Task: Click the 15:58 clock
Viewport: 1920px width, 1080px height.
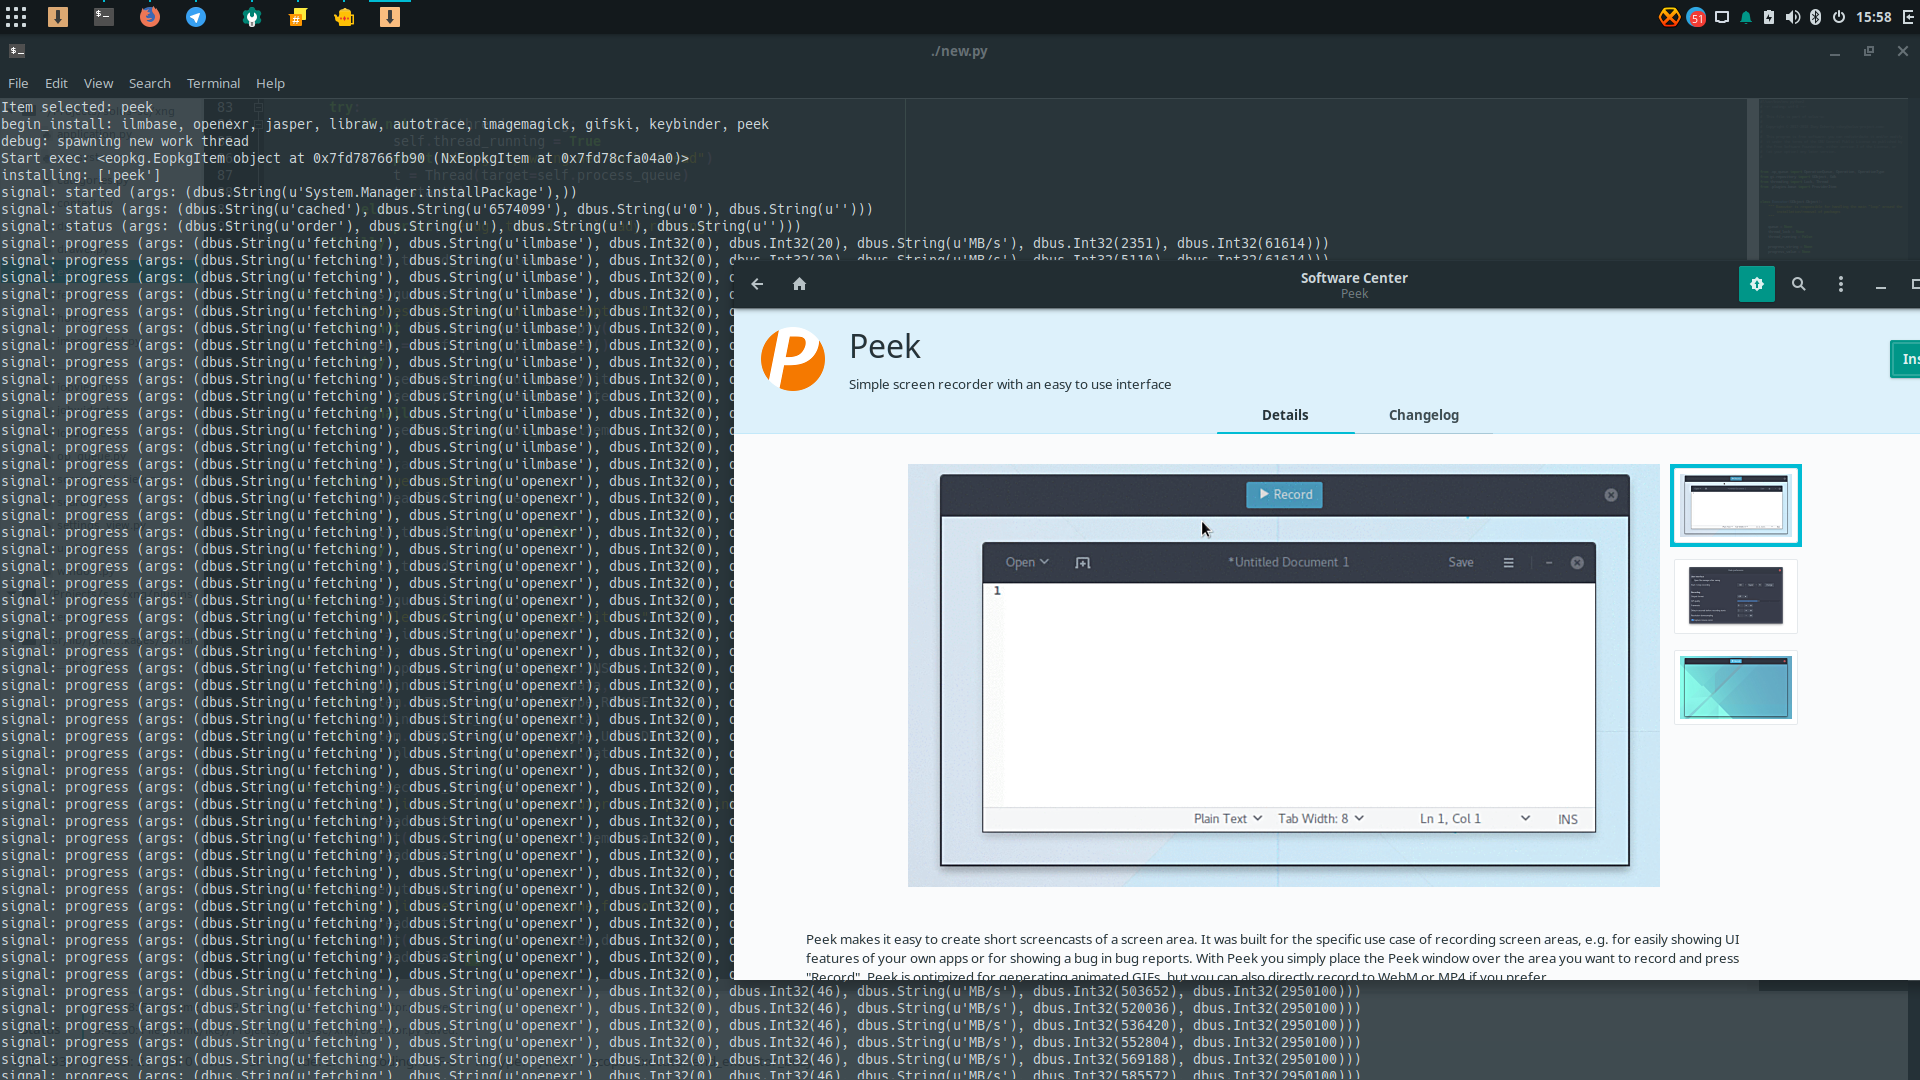Action: [x=1874, y=17]
